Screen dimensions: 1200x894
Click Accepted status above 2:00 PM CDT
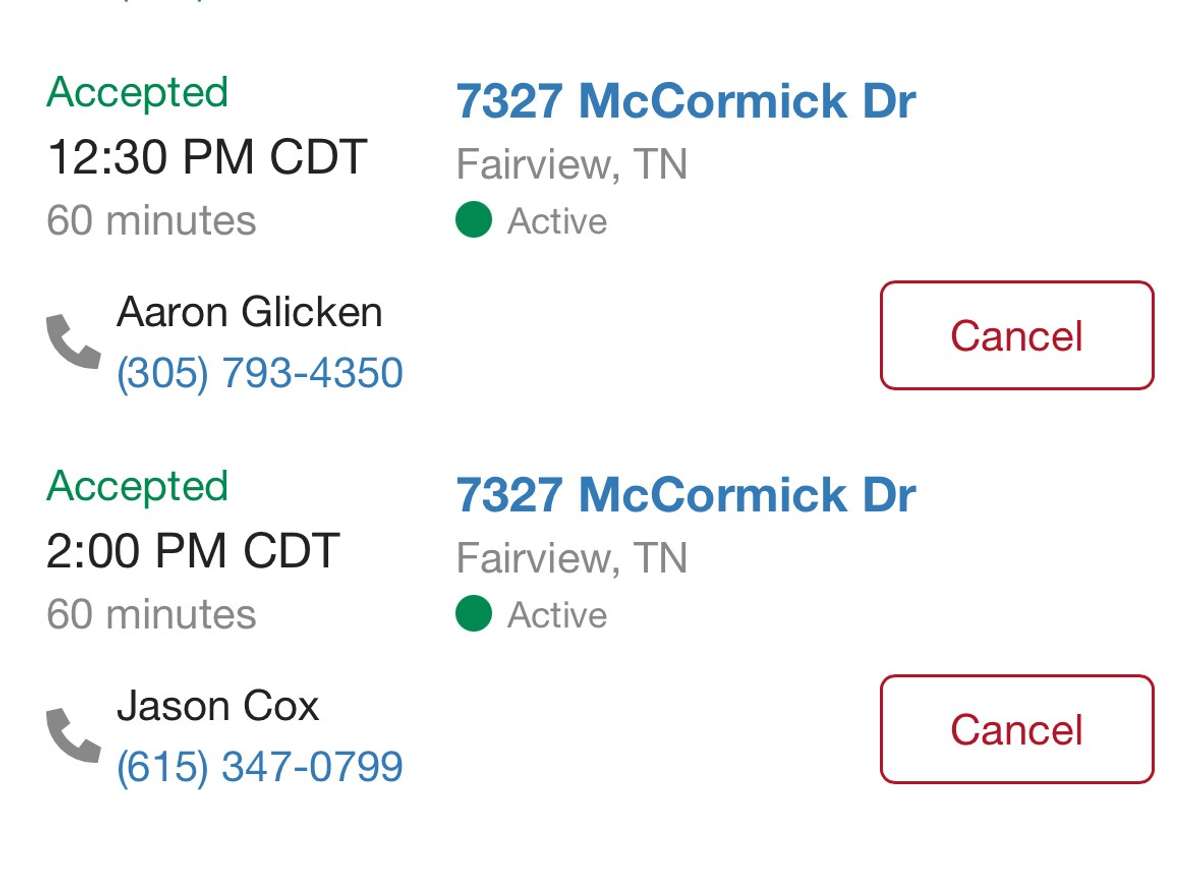pos(138,487)
